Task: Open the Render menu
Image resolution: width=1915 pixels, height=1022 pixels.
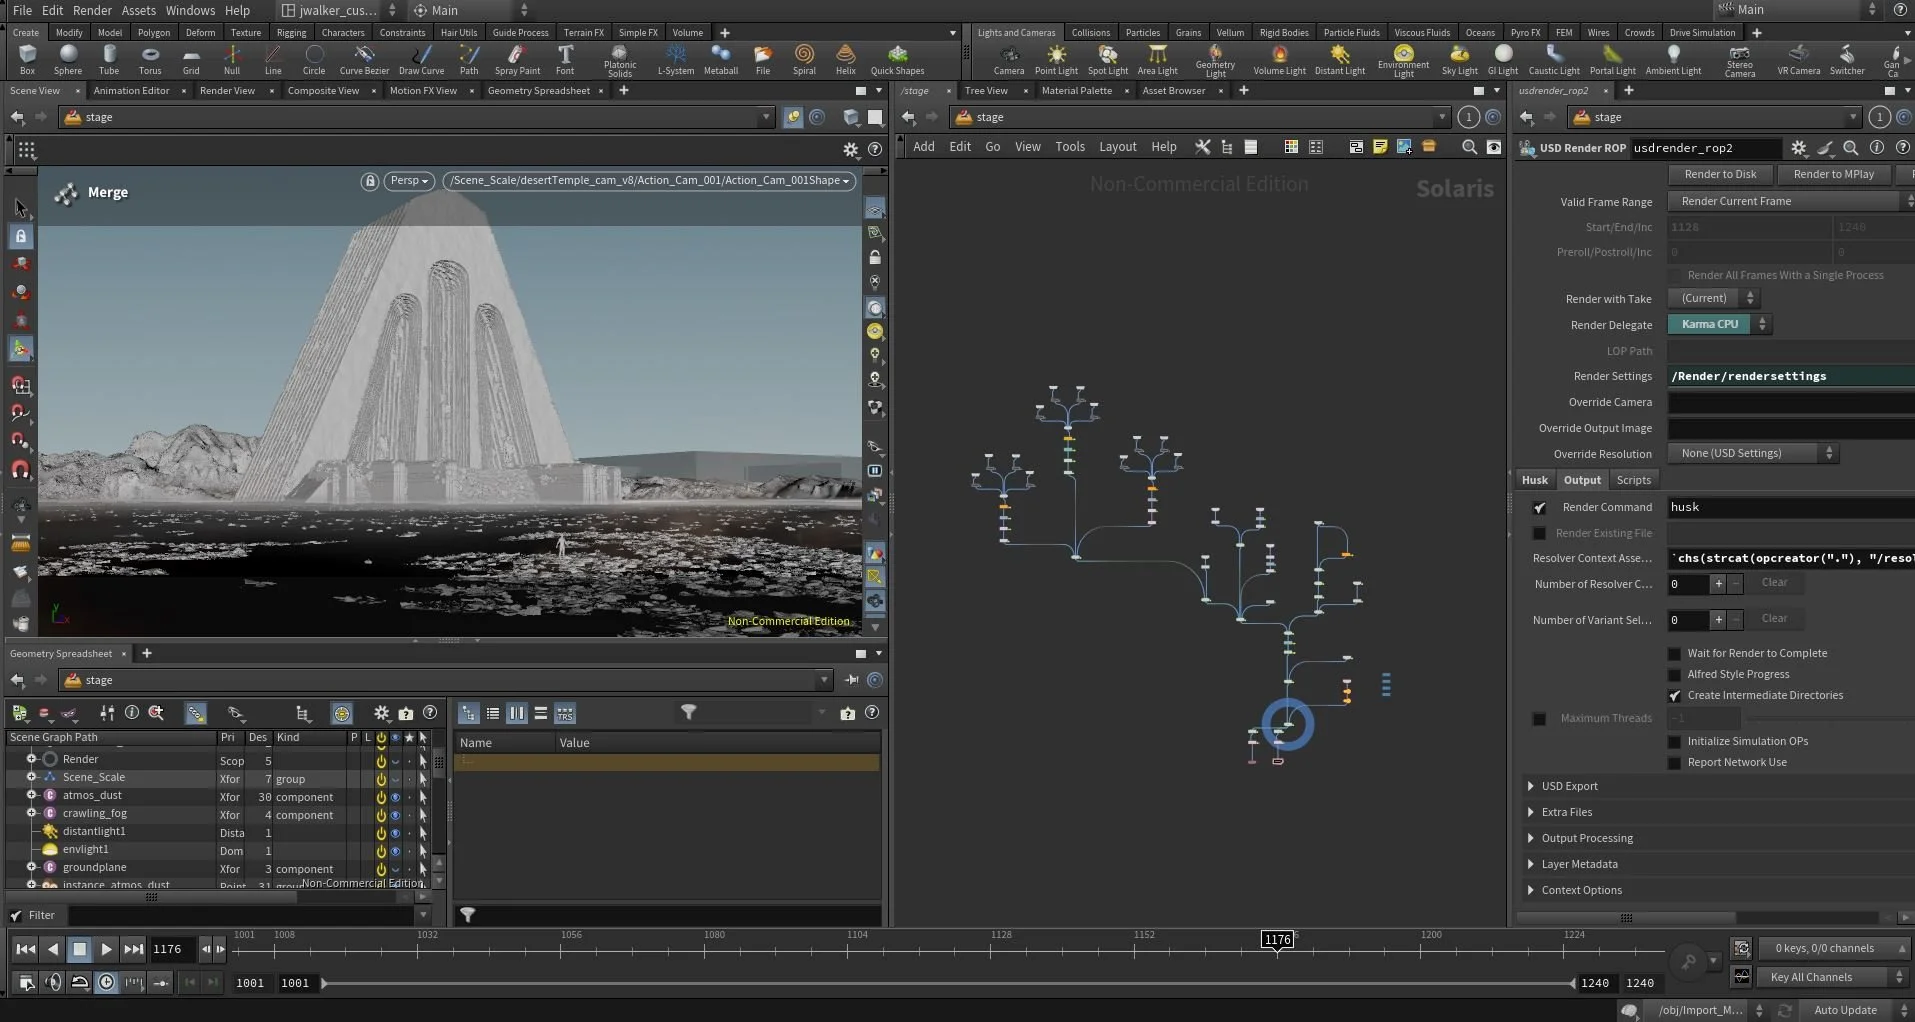Action: 92,10
